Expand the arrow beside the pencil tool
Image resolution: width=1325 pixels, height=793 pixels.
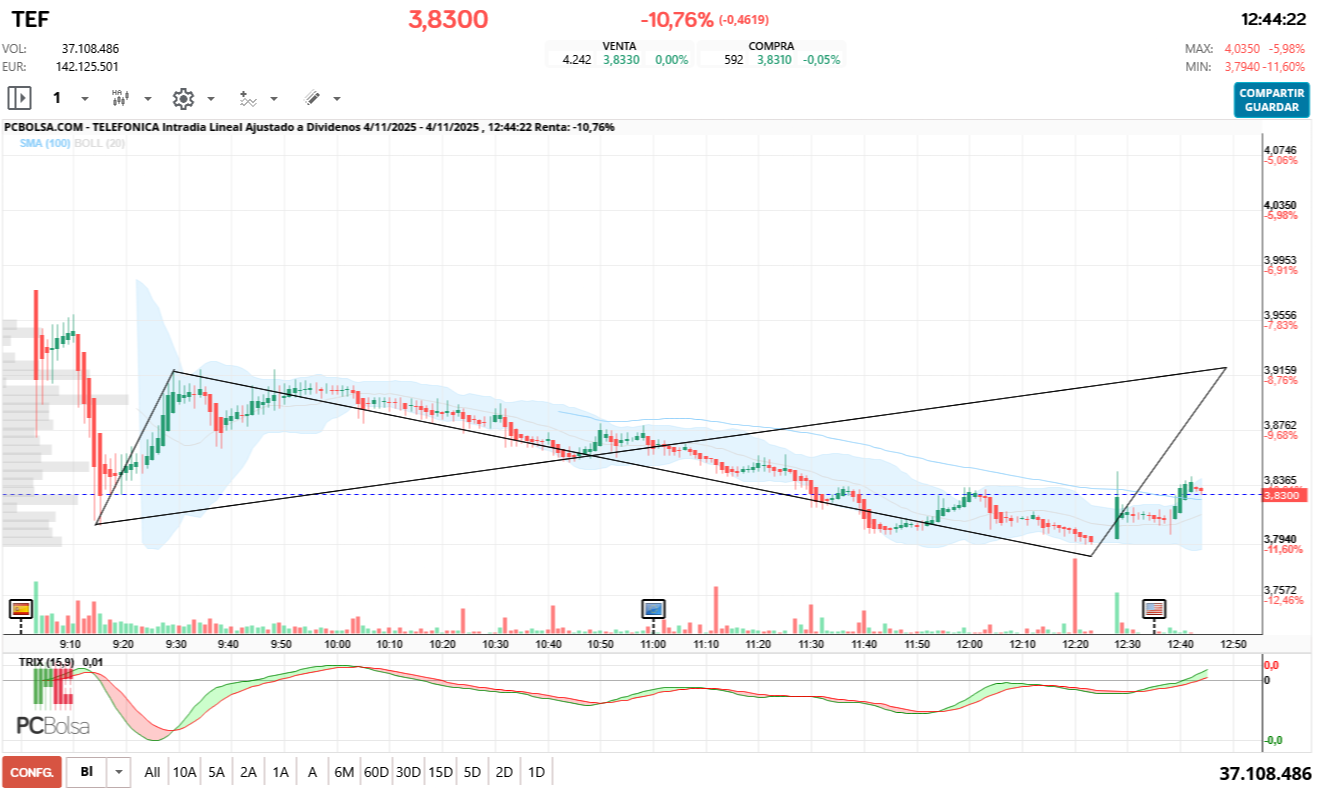point(337,98)
